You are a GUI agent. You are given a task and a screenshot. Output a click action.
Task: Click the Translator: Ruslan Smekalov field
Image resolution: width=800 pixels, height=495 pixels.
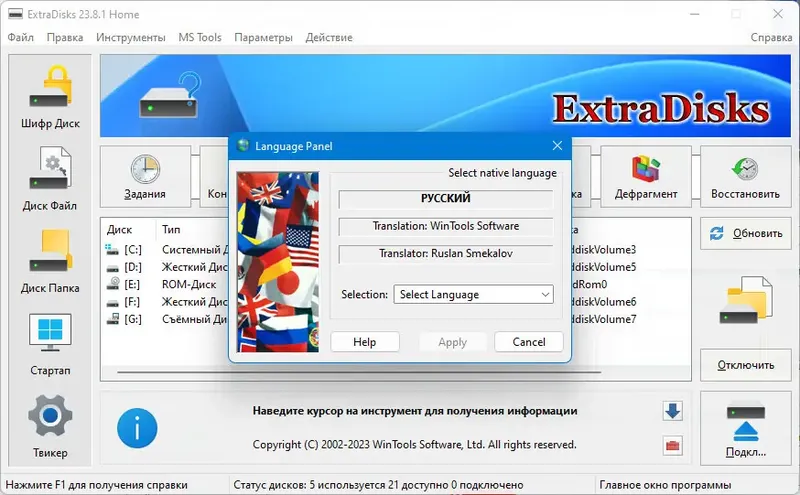click(445, 254)
